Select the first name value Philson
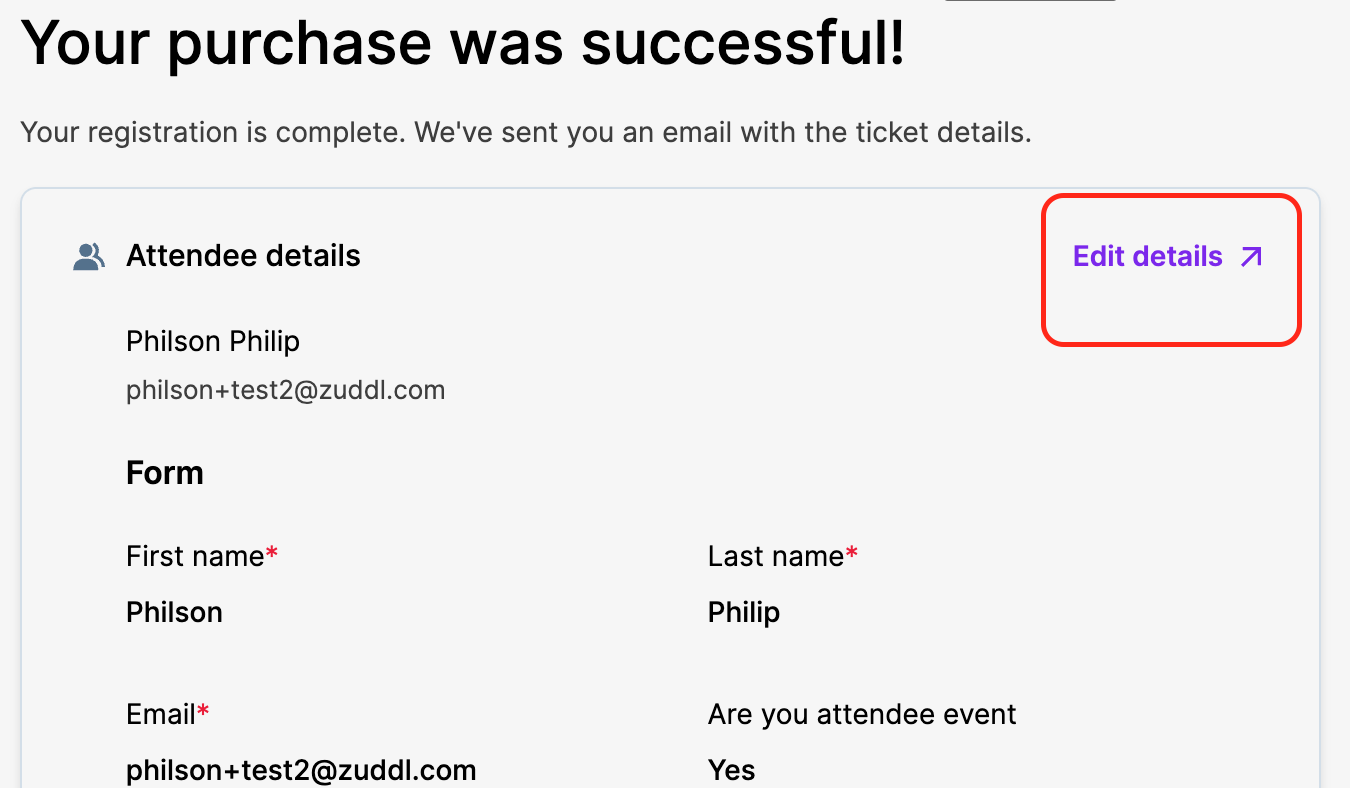Screen dimensions: 1350x788 pos(174,612)
